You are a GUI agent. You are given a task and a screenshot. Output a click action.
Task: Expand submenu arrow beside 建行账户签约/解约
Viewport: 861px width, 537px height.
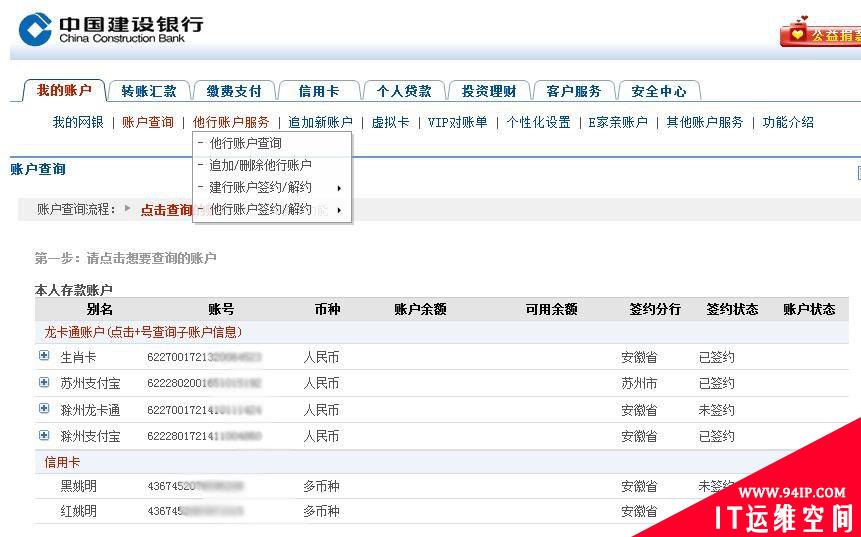(339, 188)
